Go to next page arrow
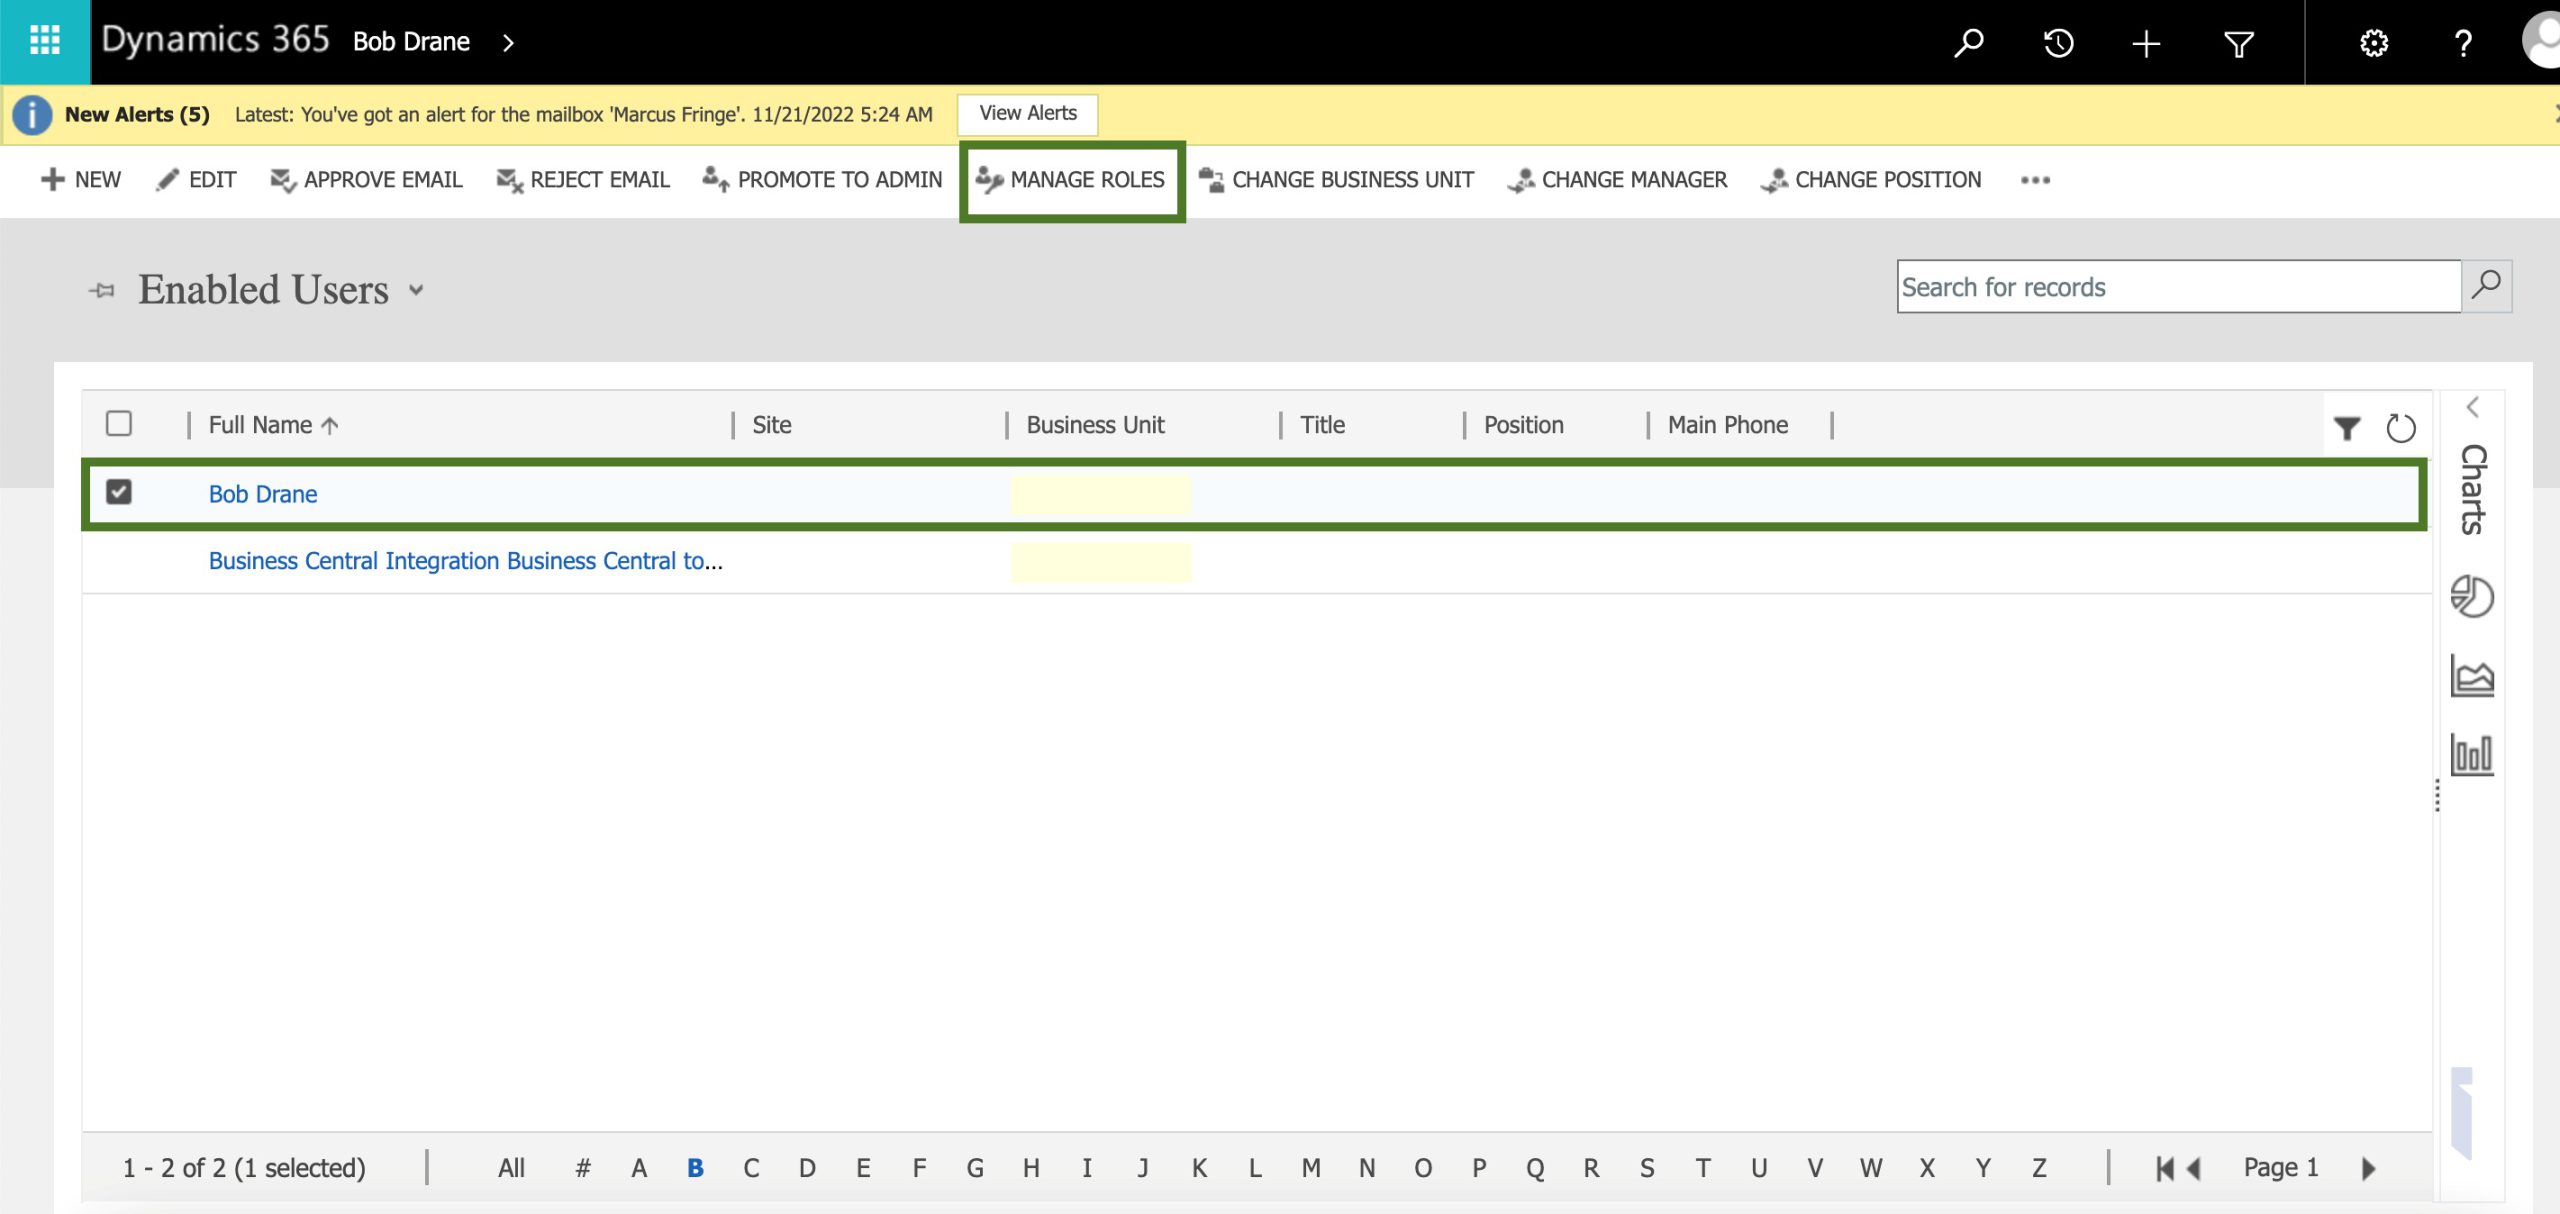 (2368, 1168)
